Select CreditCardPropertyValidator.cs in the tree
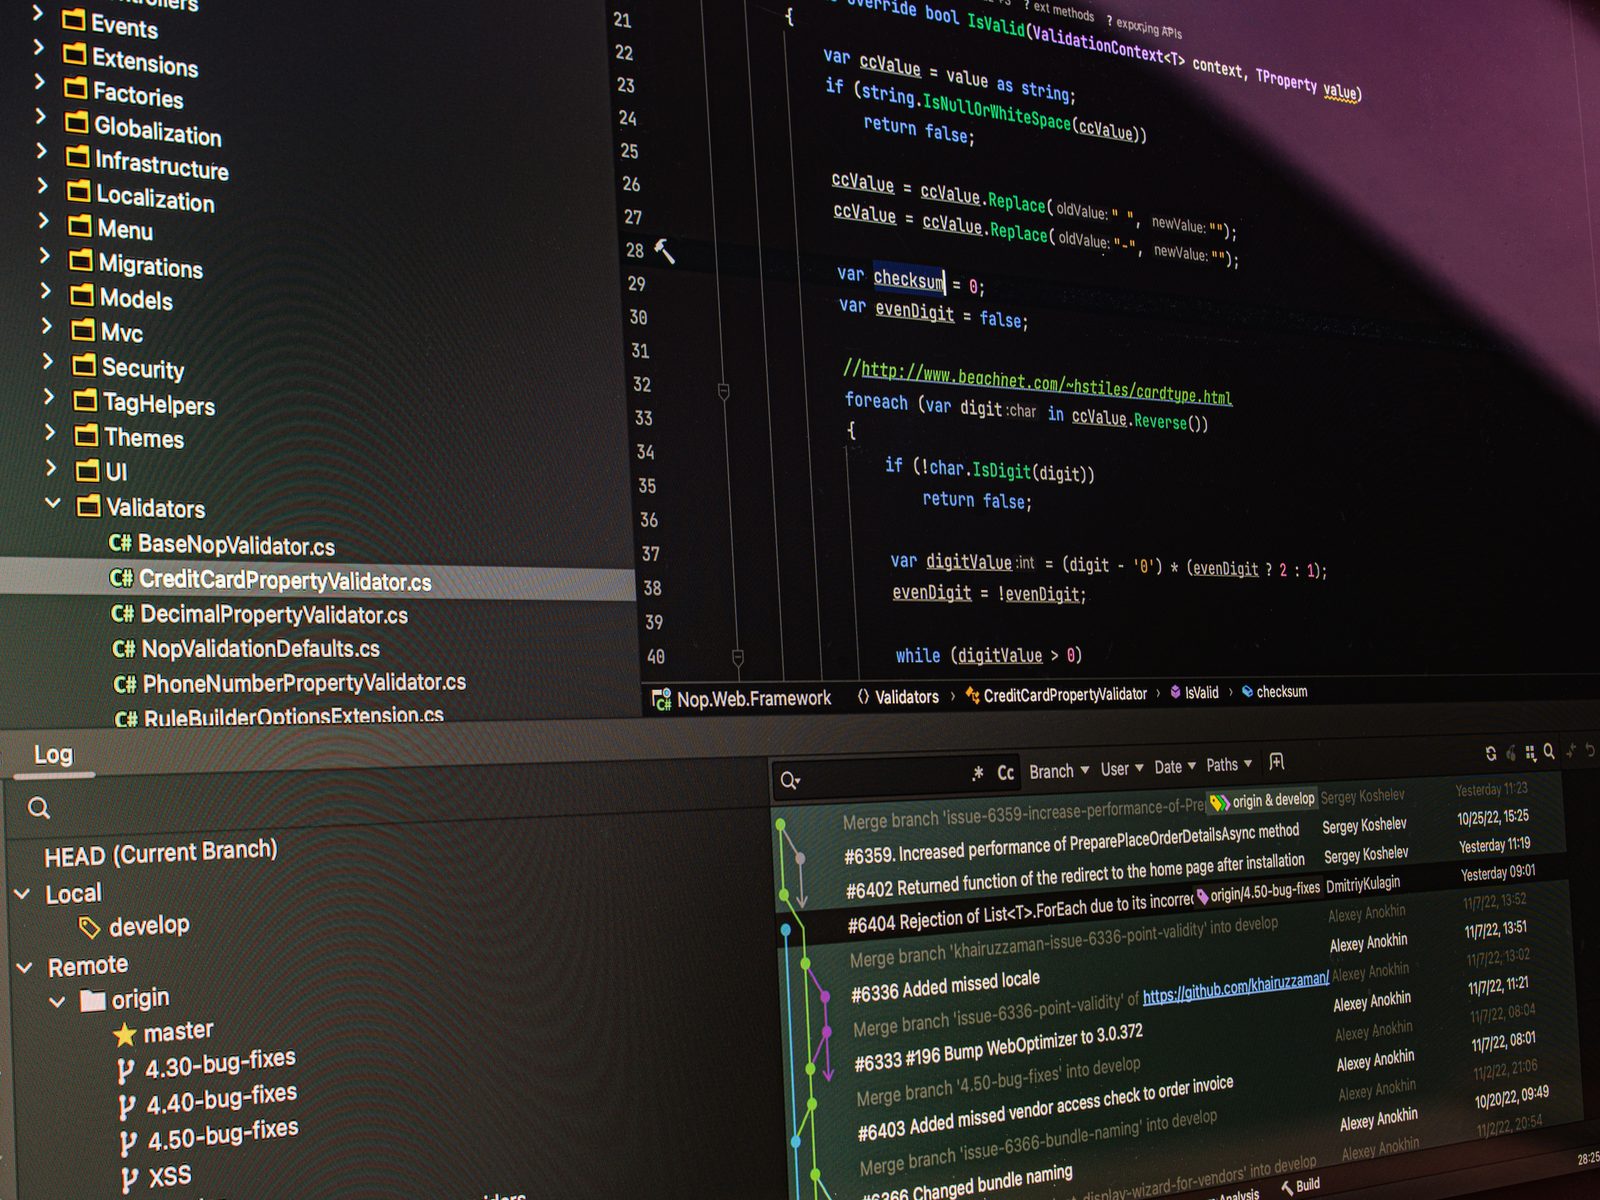The width and height of the screenshot is (1600, 1200). [285, 580]
